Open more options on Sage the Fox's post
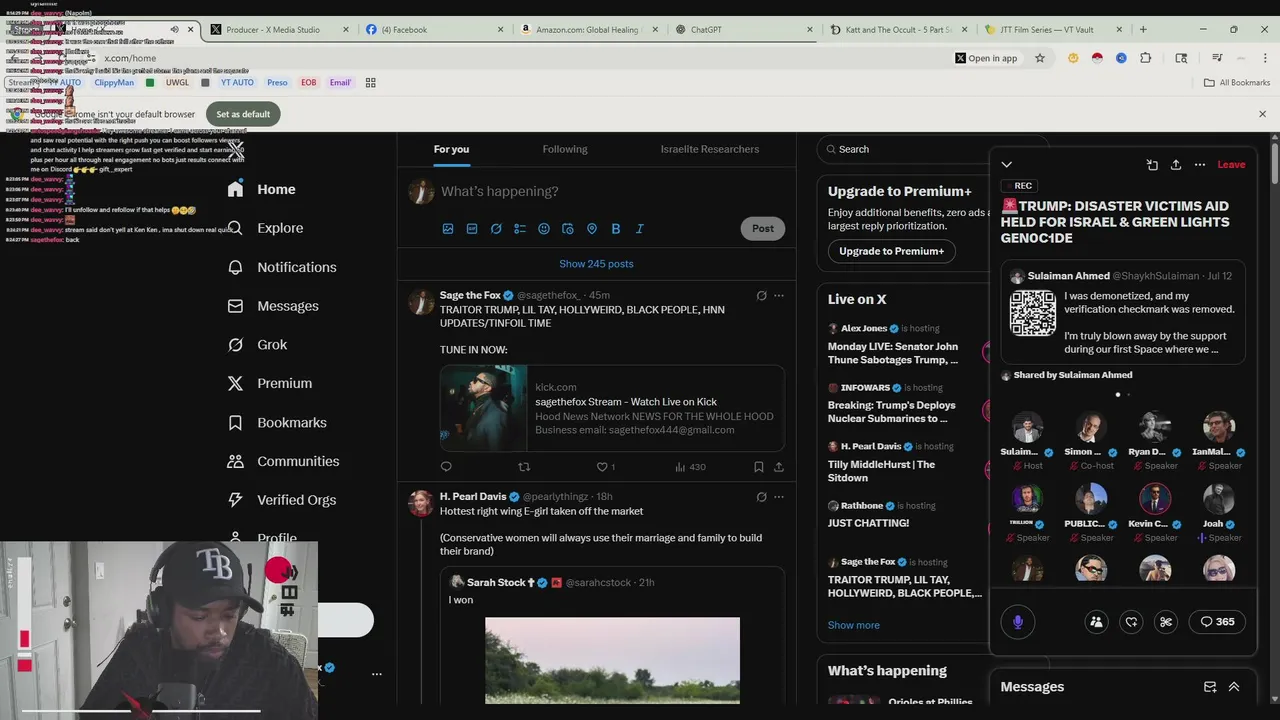The height and width of the screenshot is (720, 1280). click(x=779, y=296)
